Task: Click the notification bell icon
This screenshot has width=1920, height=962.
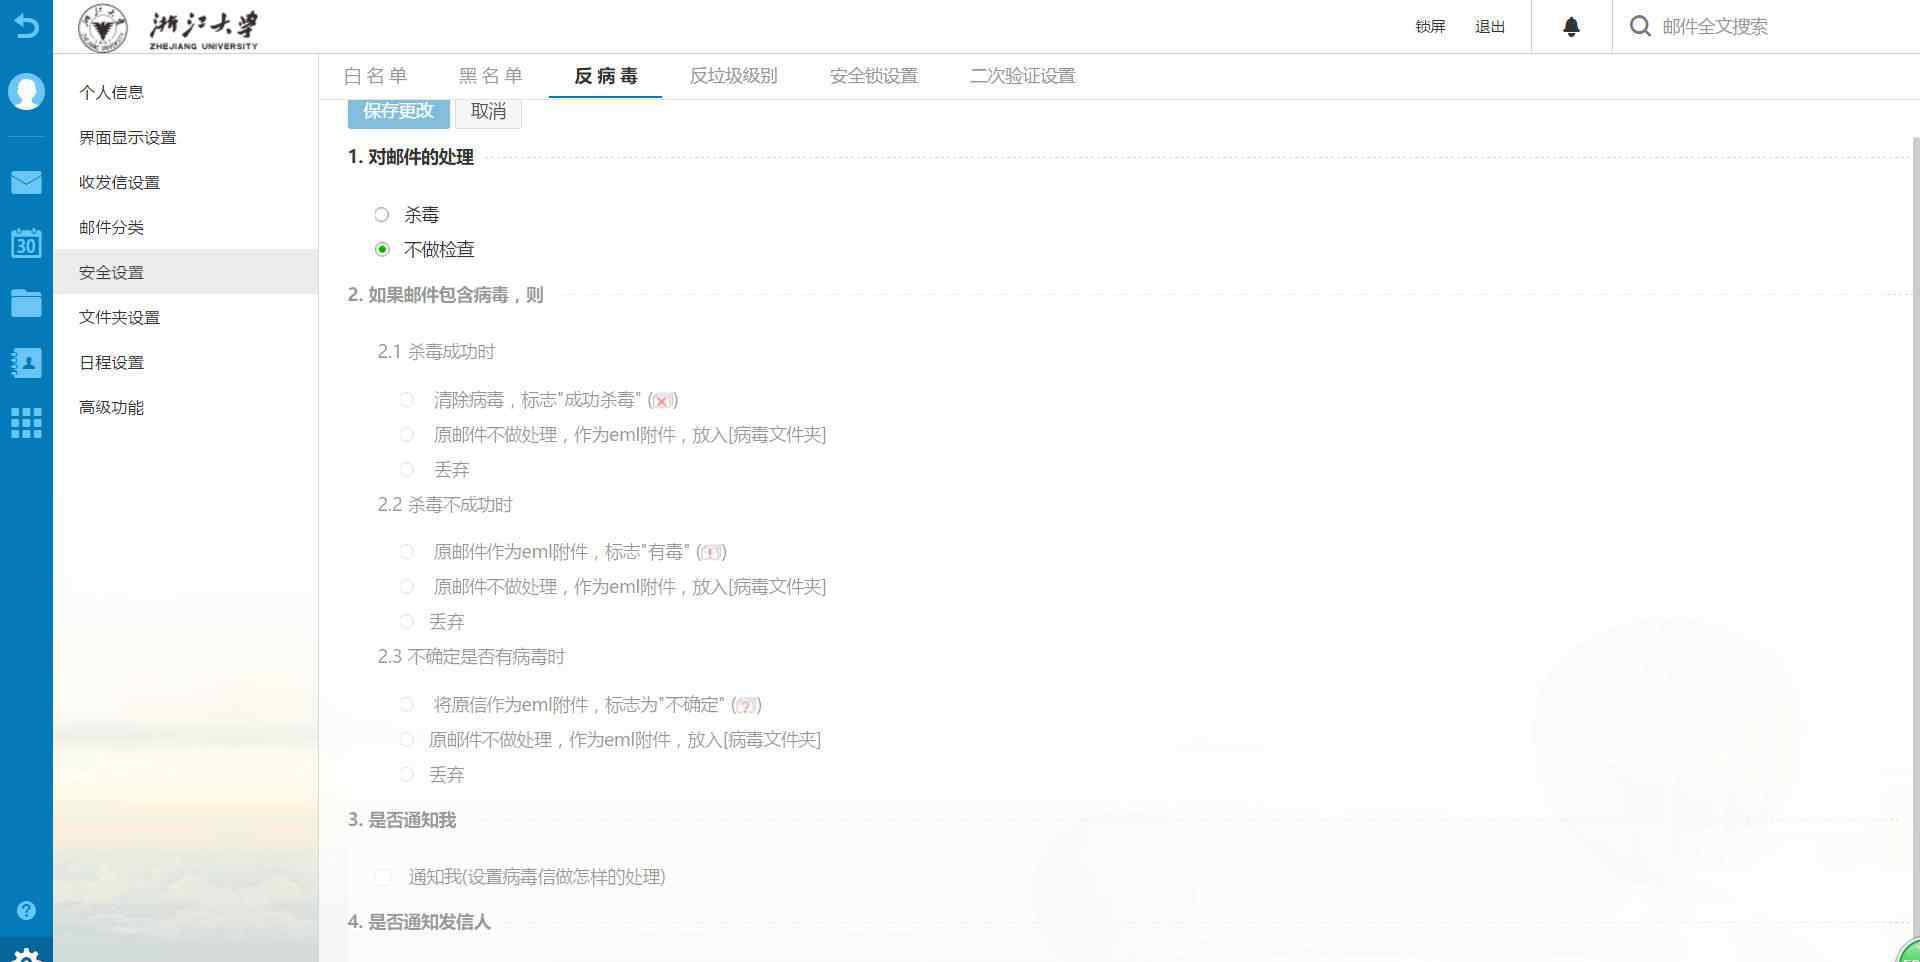Action: pyautogui.click(x=1571, y=27)
